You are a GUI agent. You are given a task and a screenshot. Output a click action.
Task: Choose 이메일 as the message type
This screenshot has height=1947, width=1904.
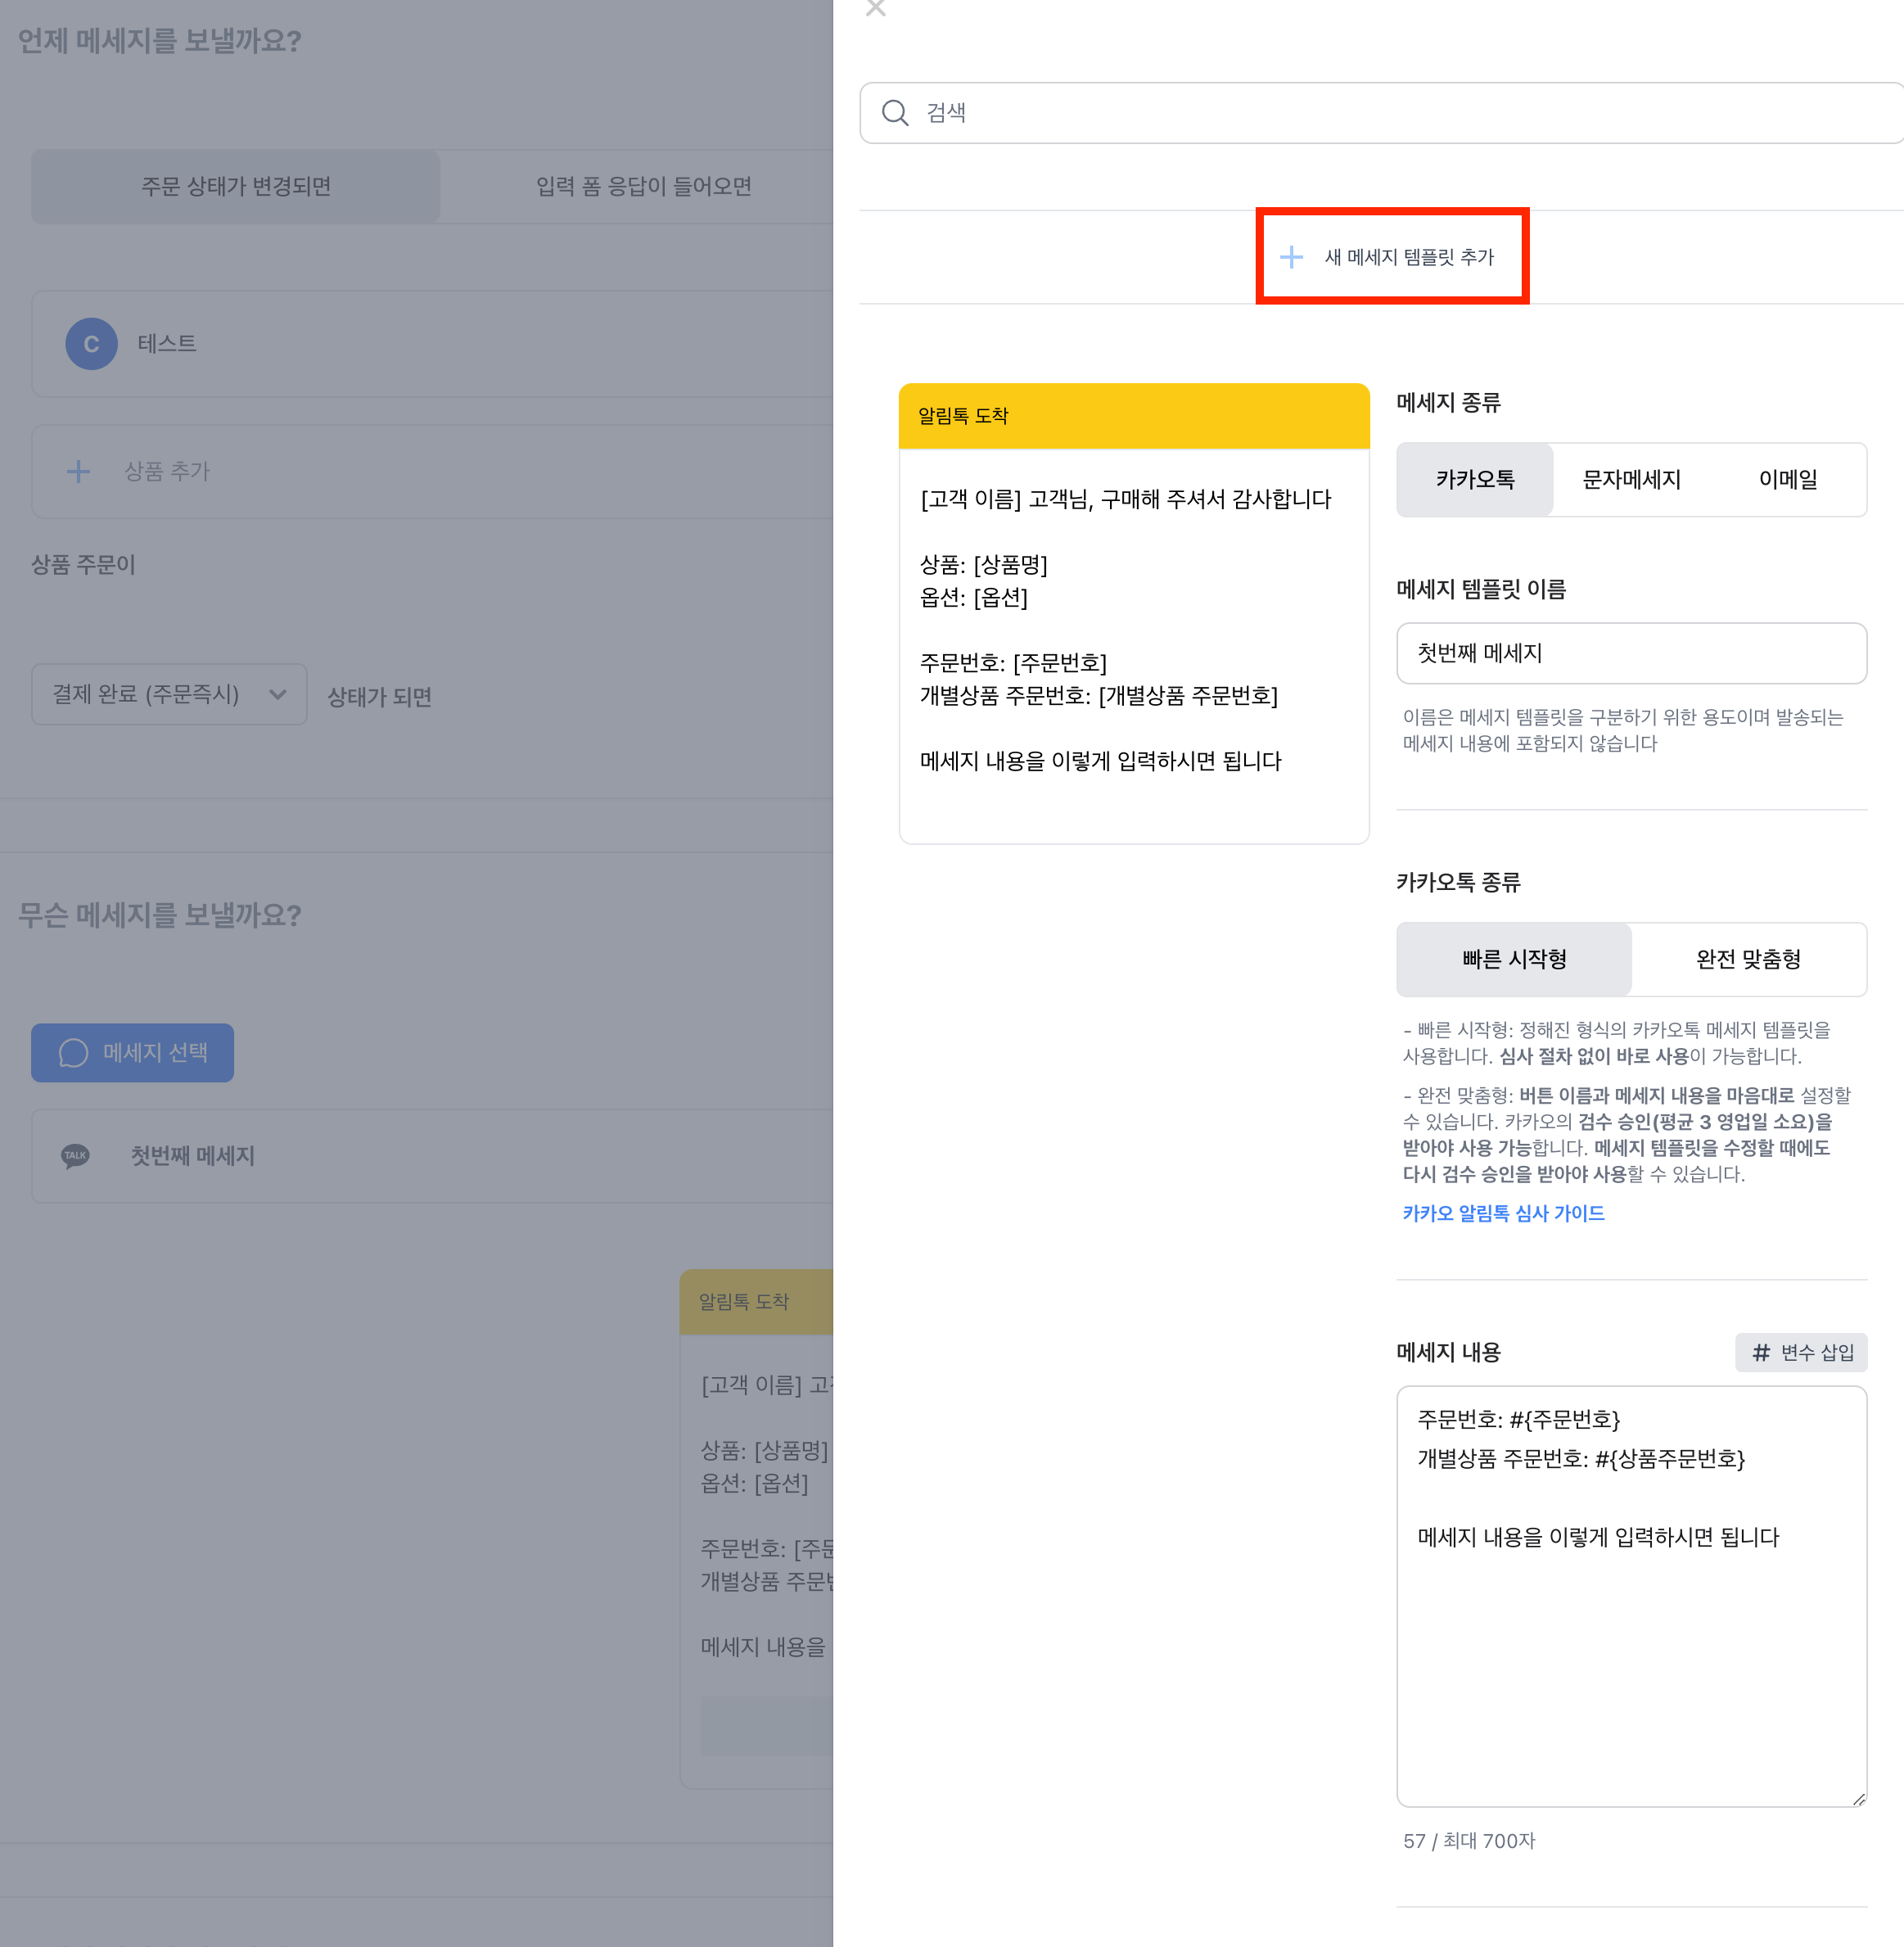click(1787, 480)
